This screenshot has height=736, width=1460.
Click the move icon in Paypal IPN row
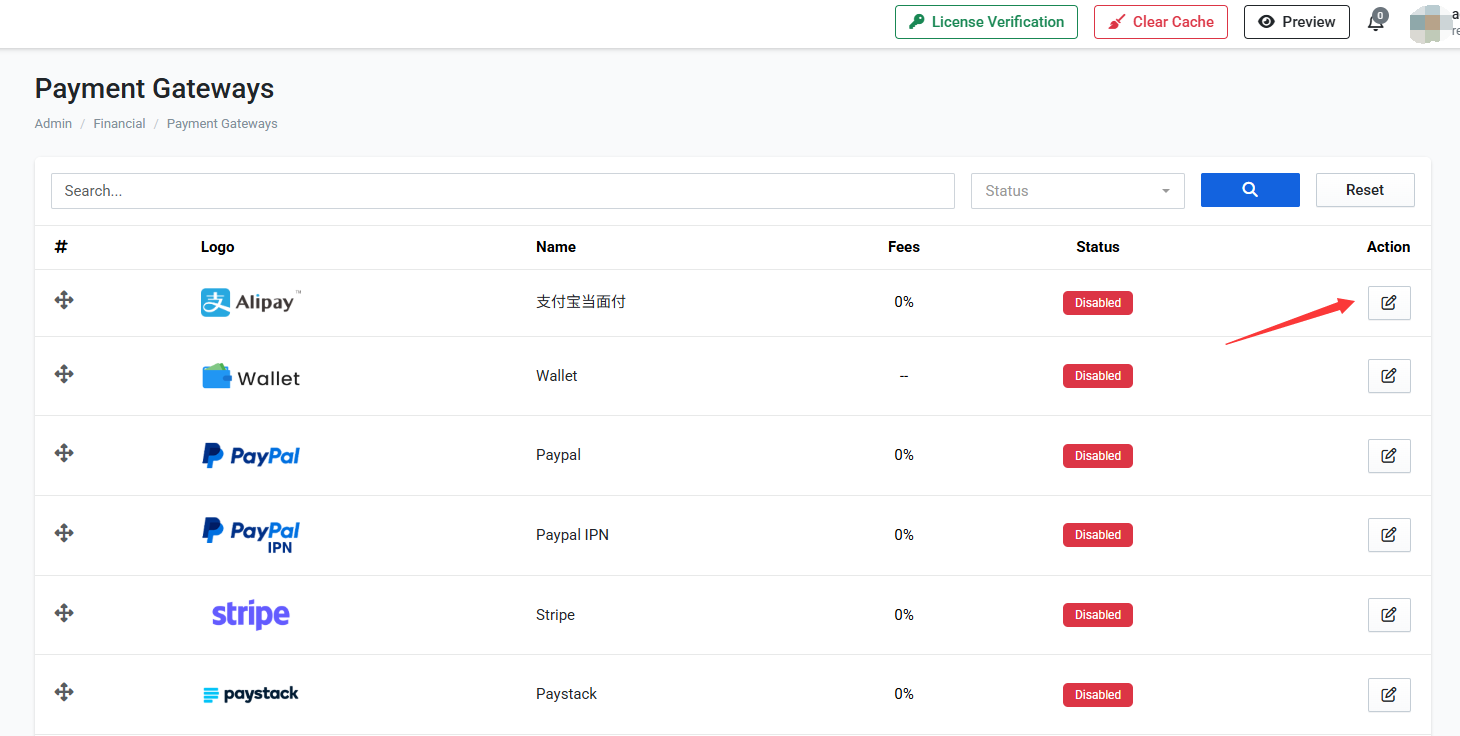coord(64,533)
